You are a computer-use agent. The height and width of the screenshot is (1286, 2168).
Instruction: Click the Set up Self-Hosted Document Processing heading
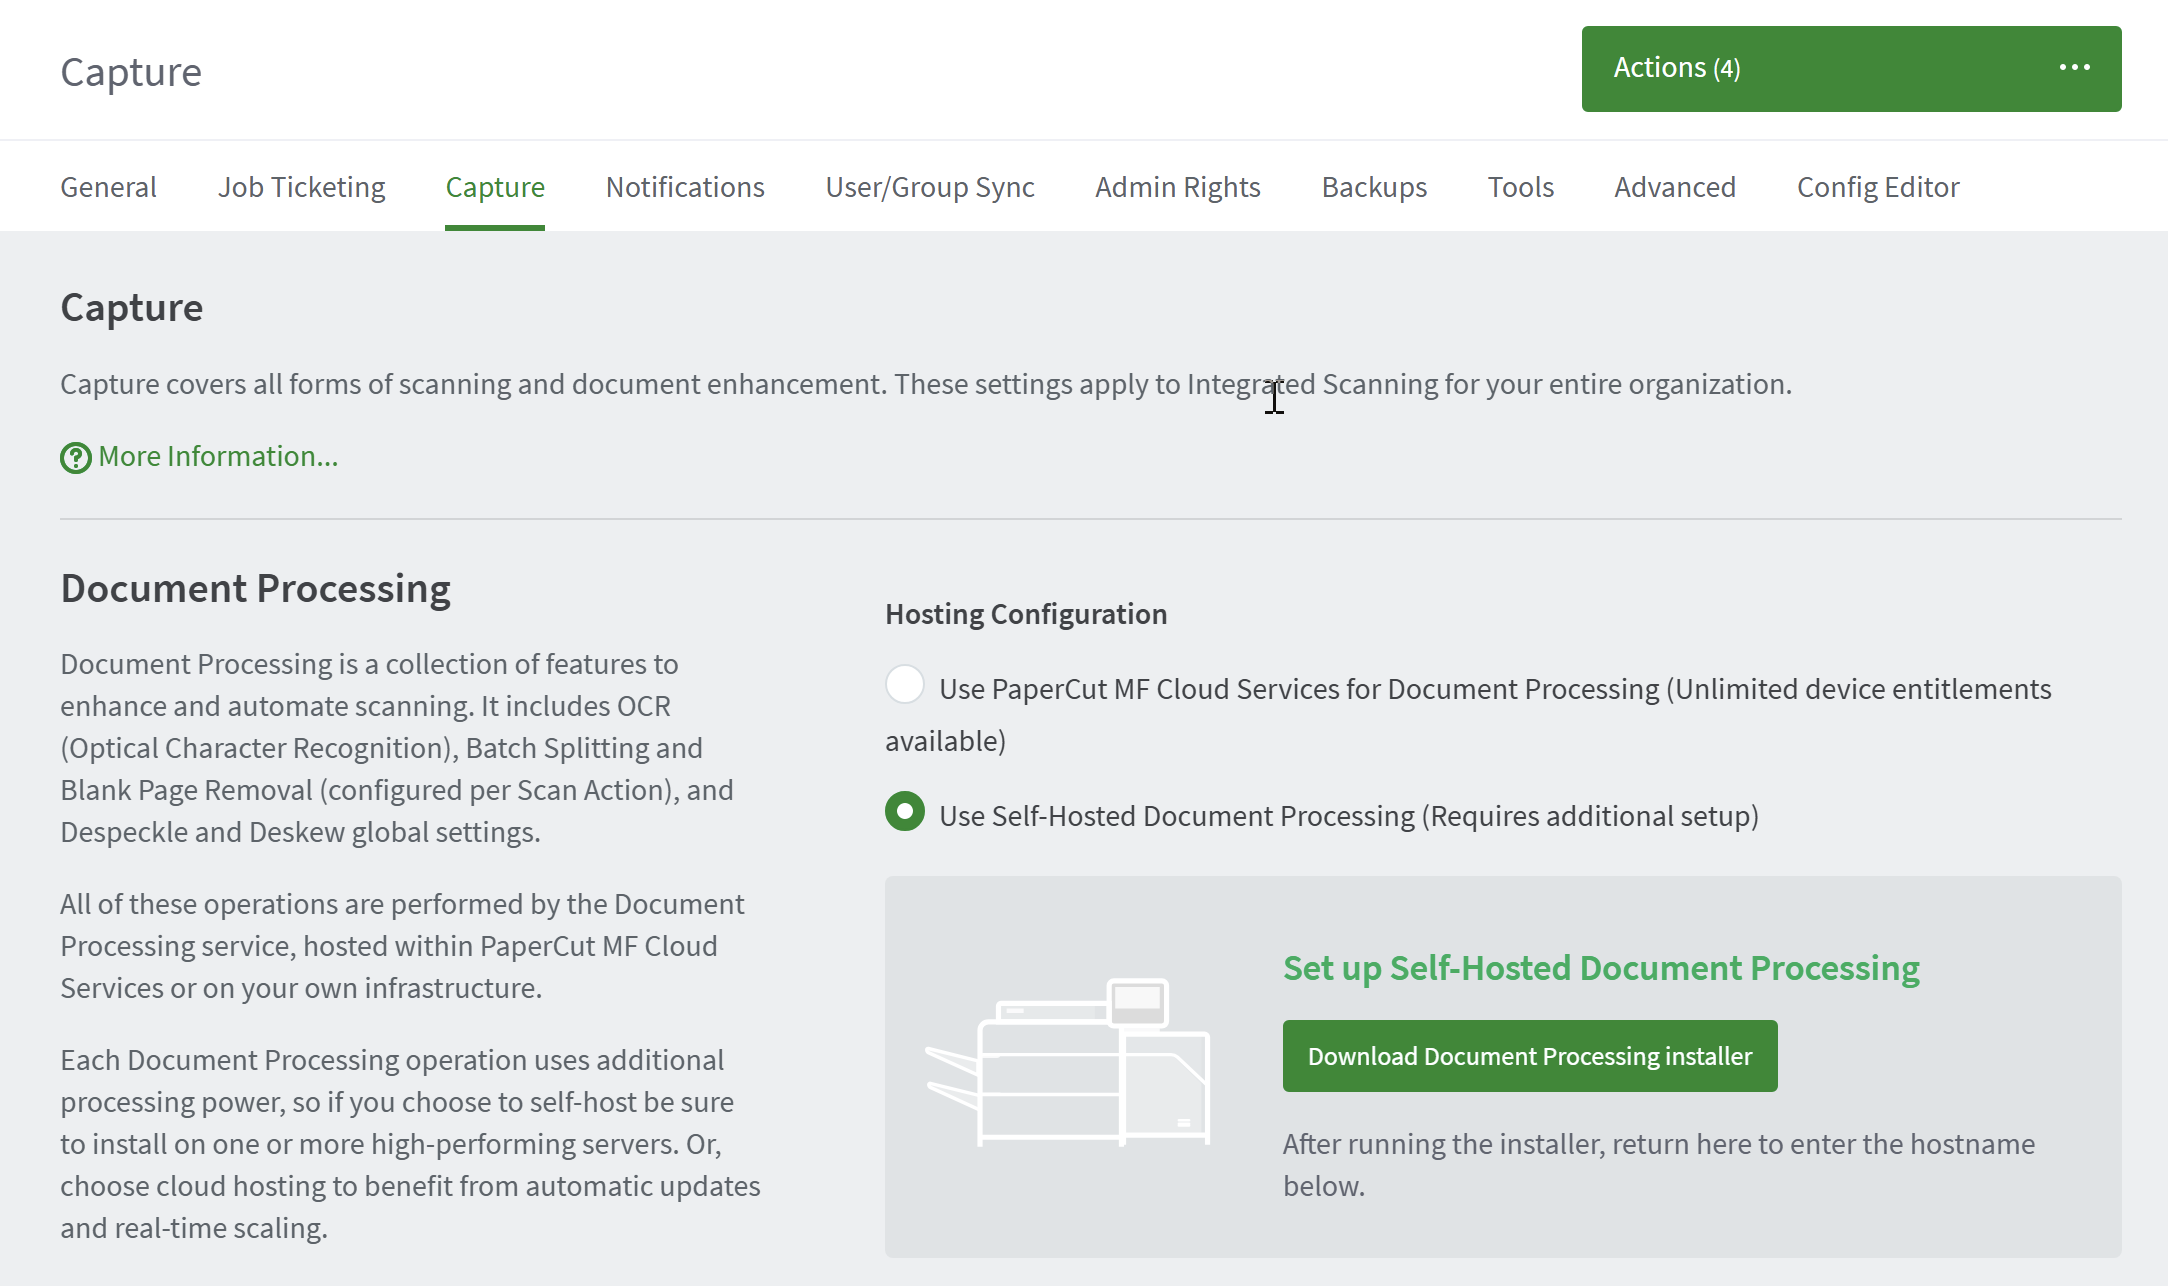coord(1601,968)
